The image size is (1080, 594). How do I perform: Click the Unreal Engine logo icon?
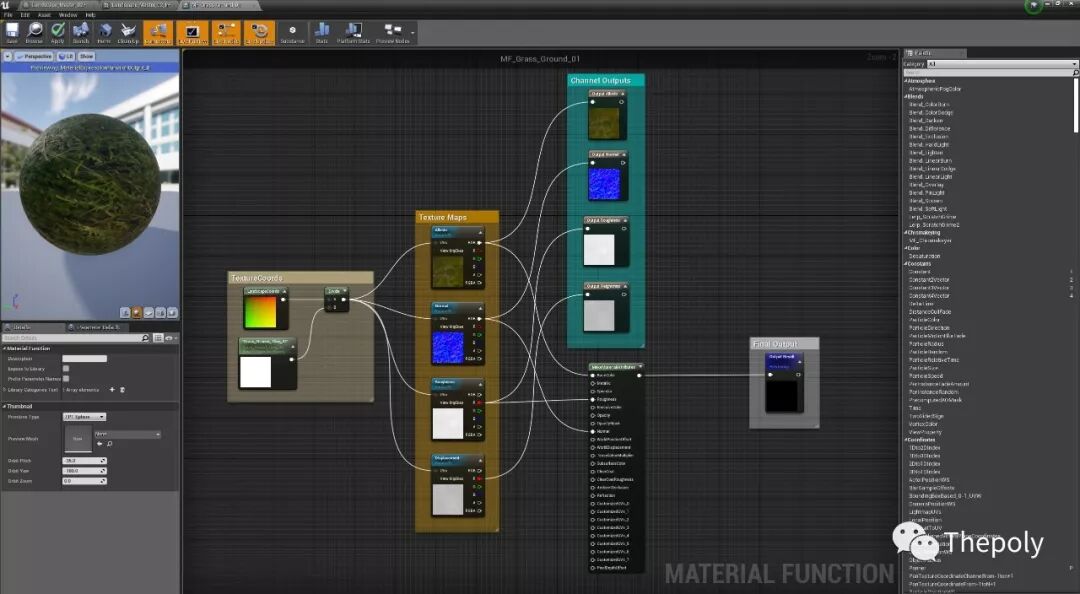(x=6, y=5)
